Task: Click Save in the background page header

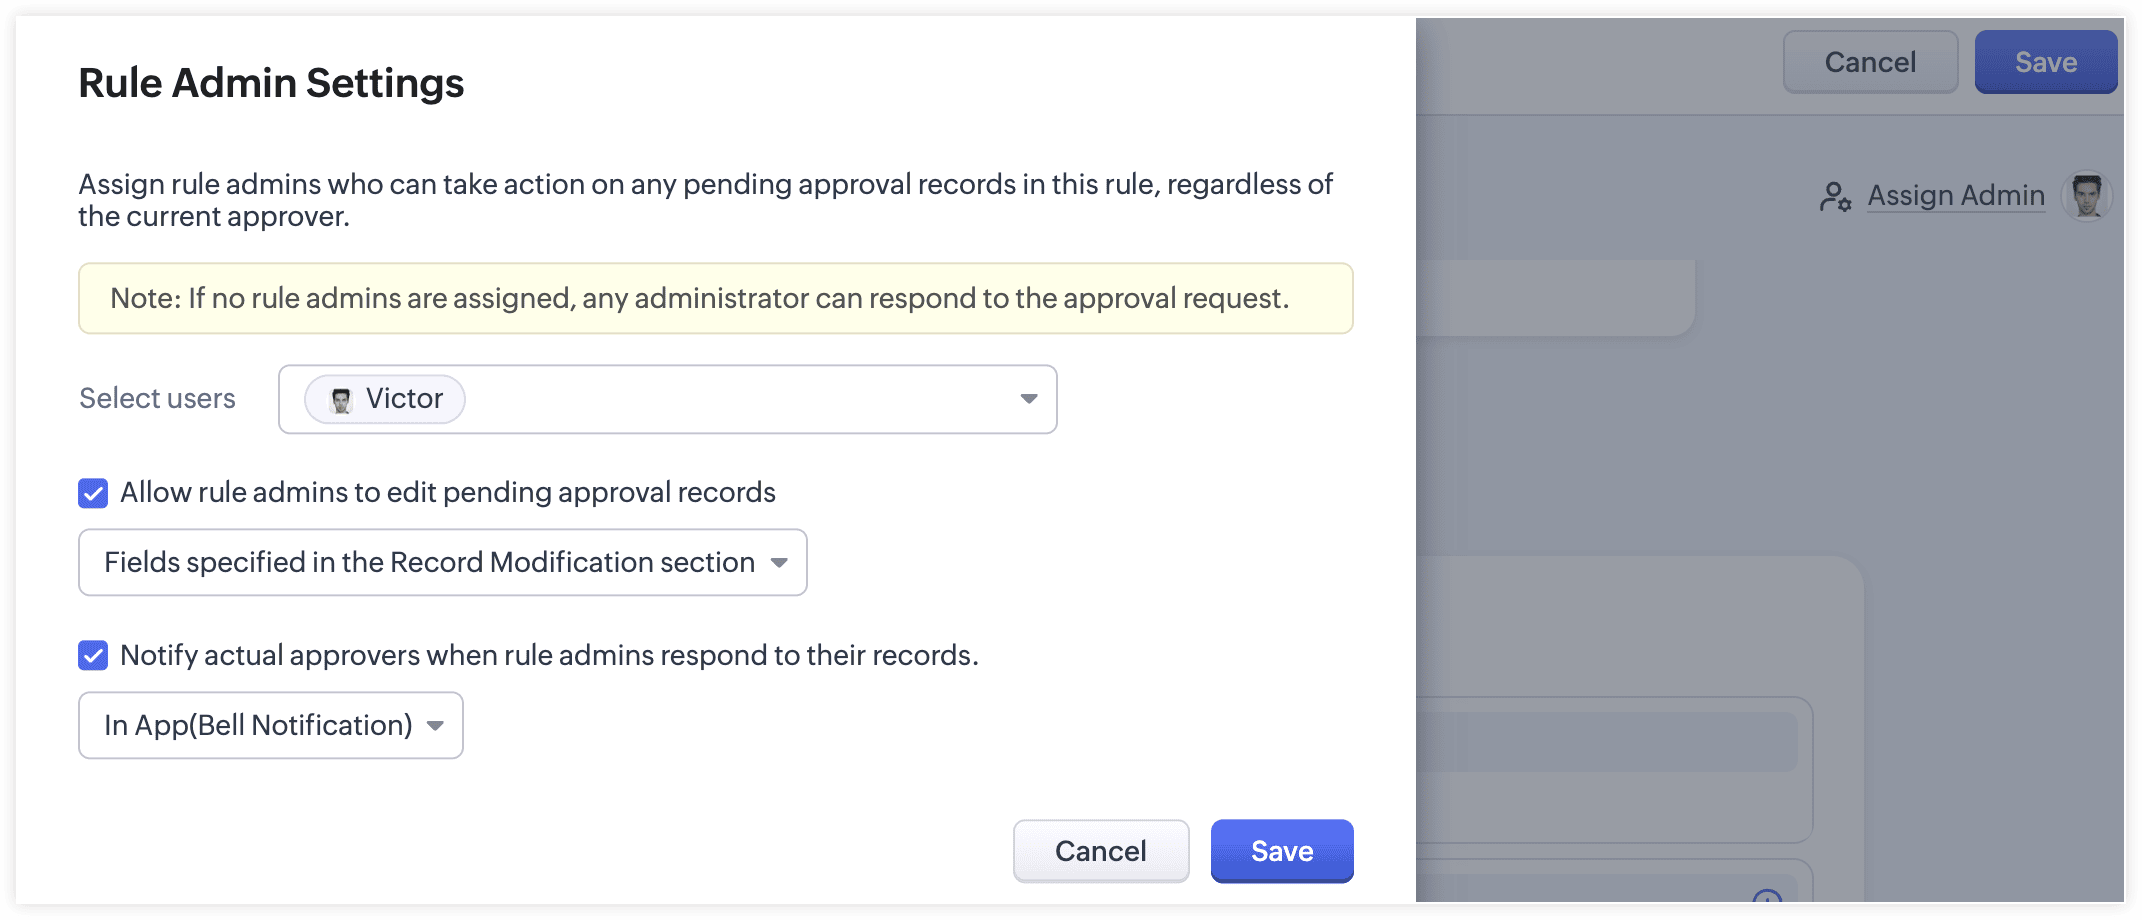Action: coord(2046,62)
